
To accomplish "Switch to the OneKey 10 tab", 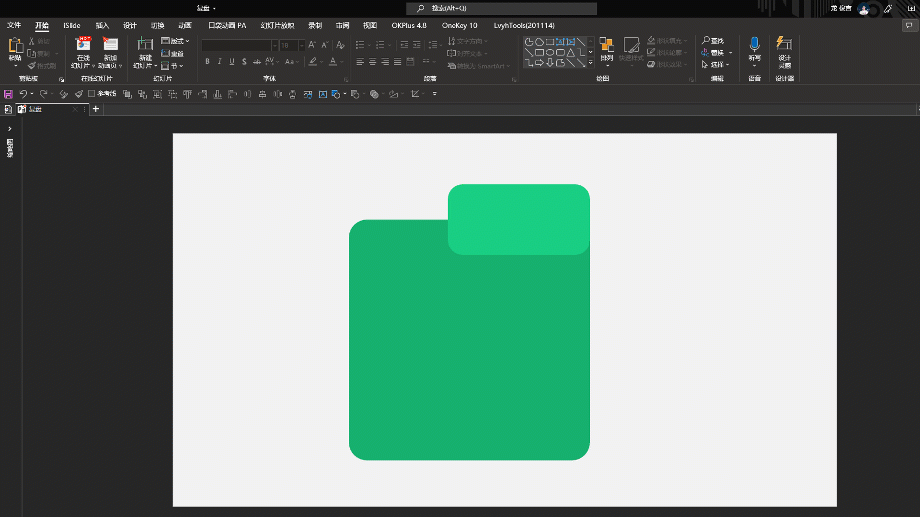I will point(459,26).
